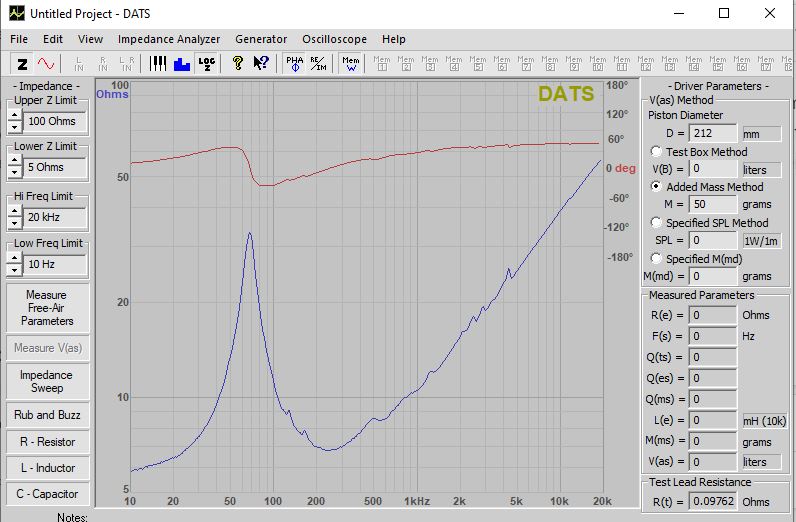Increase the Upper Z Limit with up arrow

click(15, 115)
